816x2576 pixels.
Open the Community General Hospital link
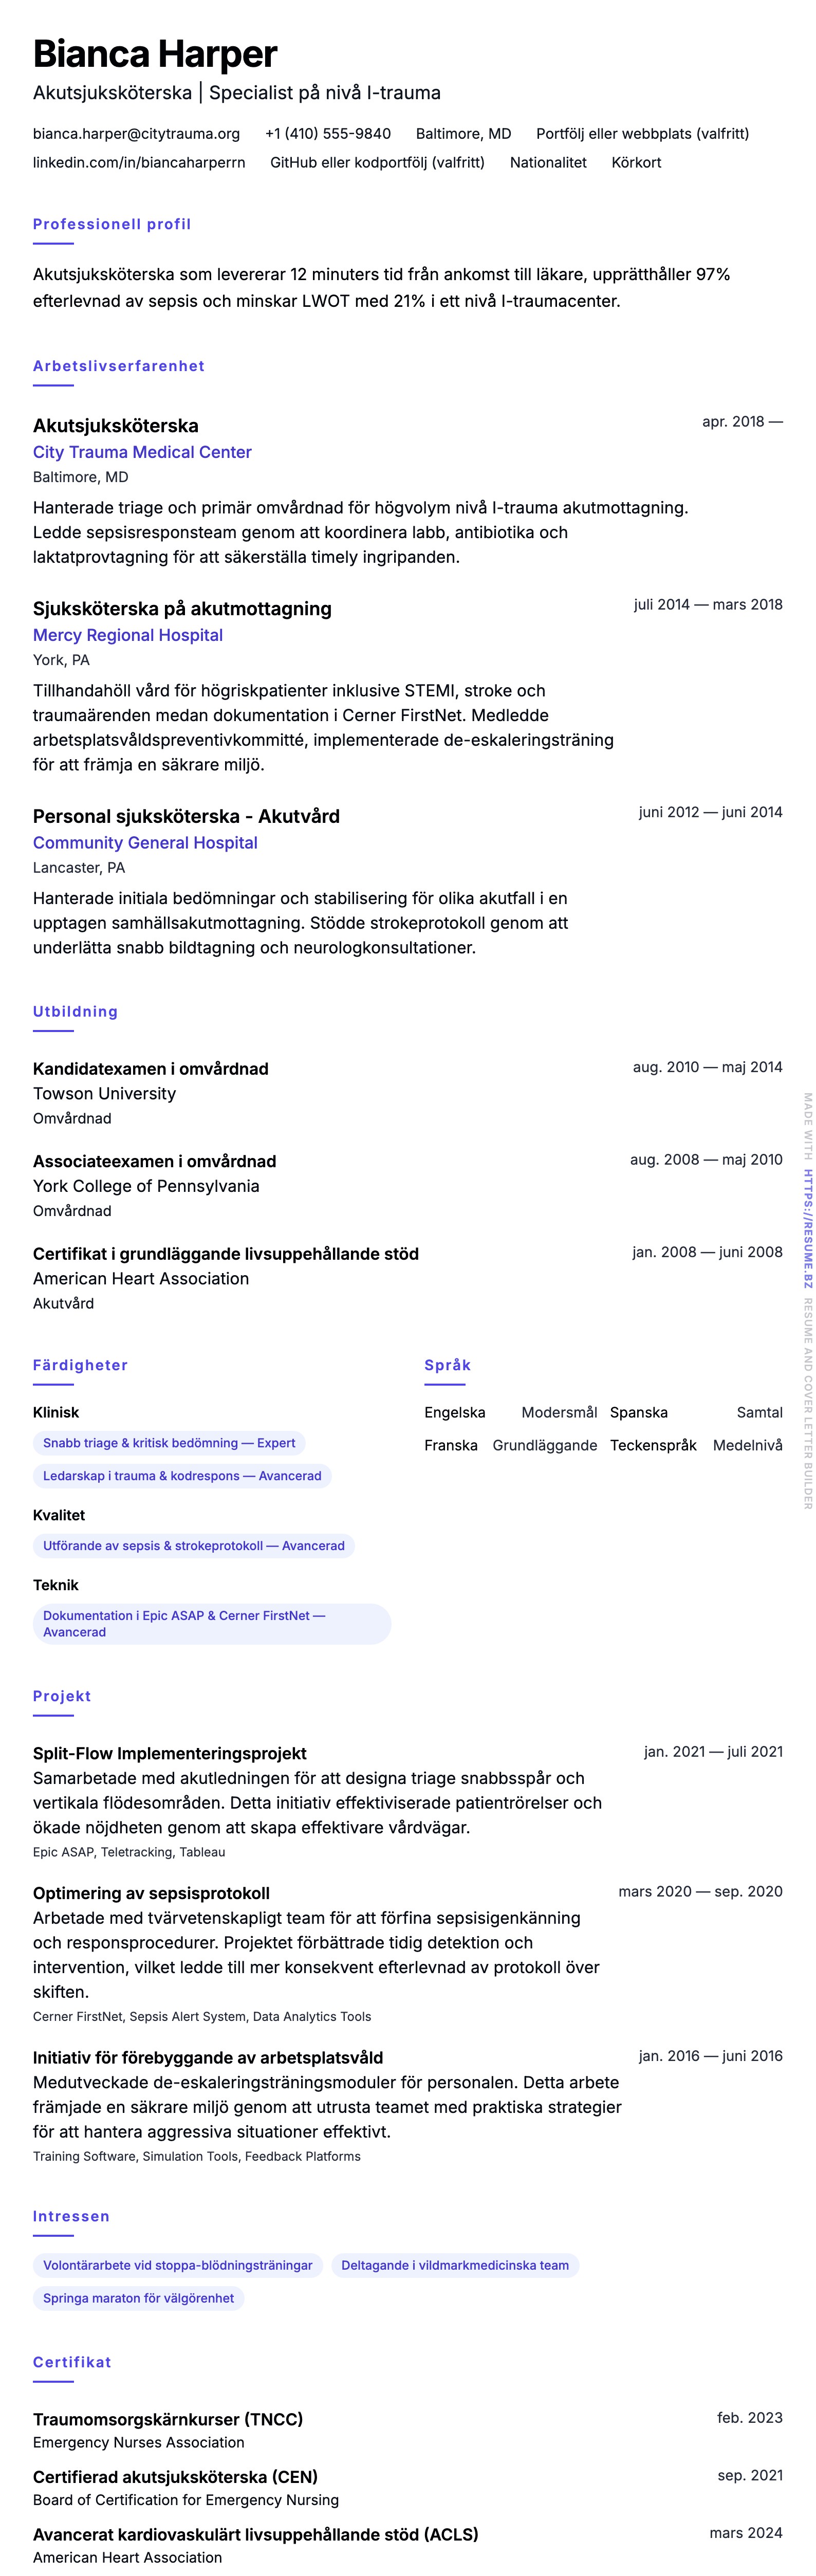click(x=145, y=843)
